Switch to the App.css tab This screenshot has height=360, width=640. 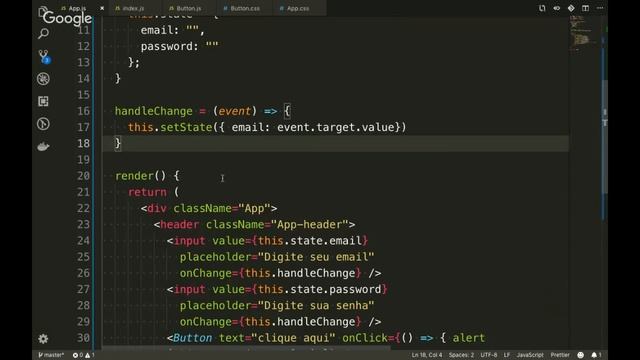(x=298, y=8)
